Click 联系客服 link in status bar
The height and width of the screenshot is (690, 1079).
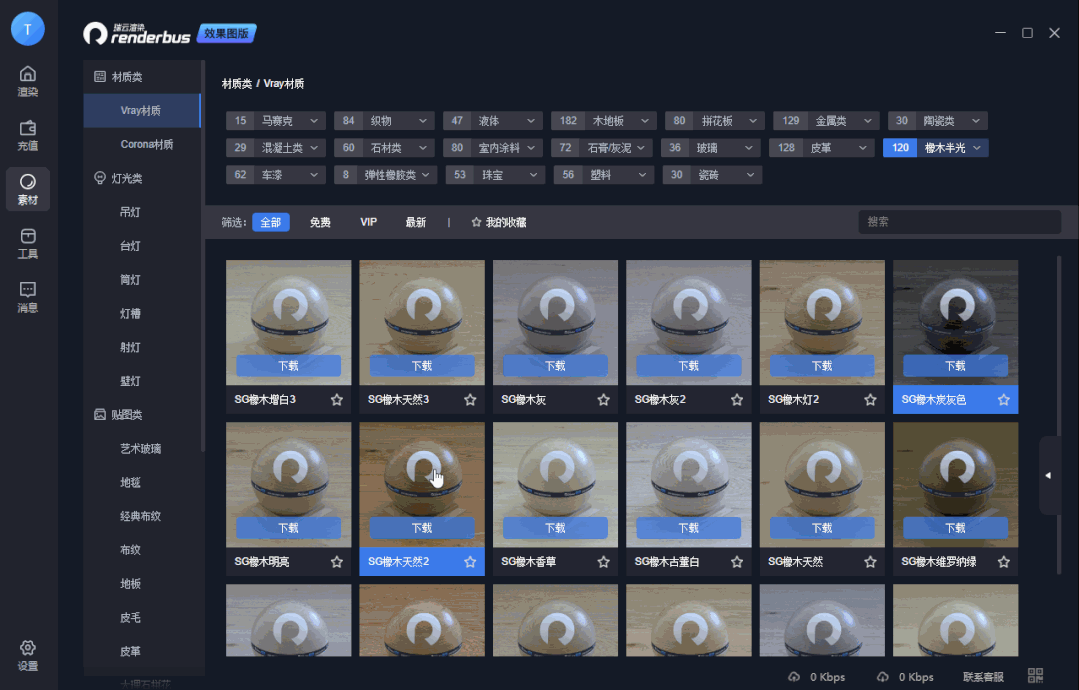coord(983,677)
